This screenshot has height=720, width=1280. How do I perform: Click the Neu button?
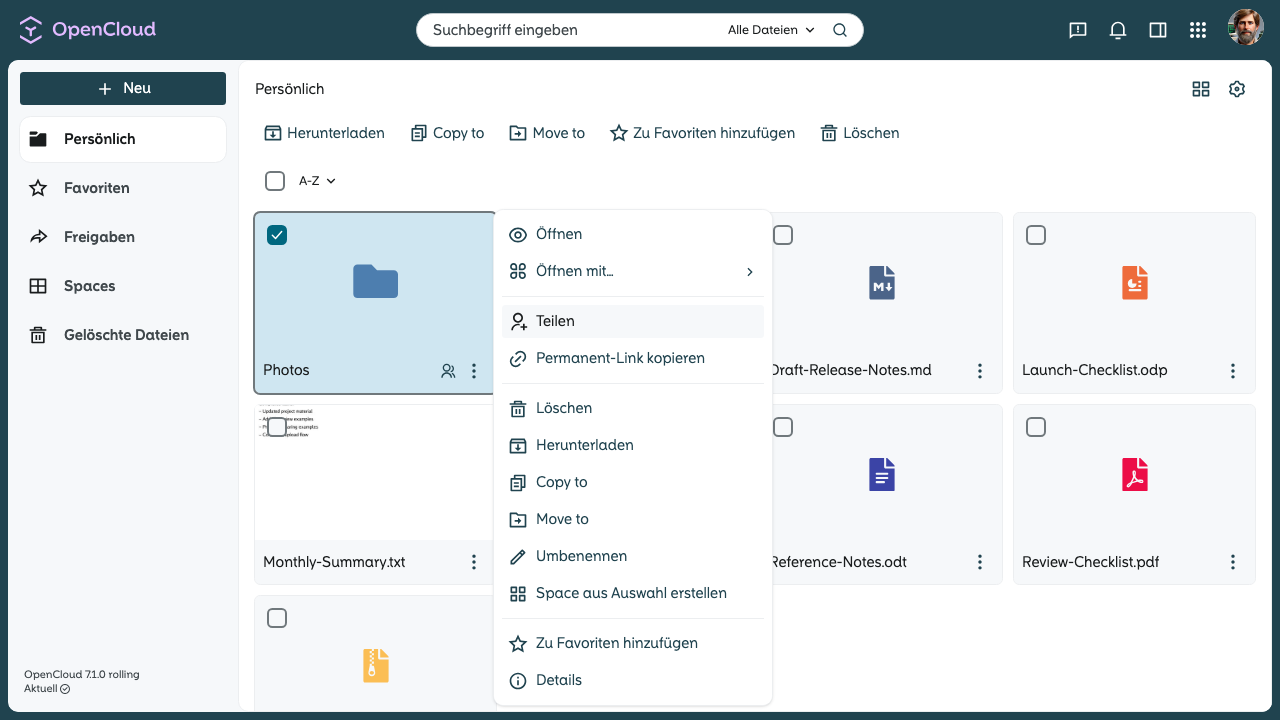point(123,88)
